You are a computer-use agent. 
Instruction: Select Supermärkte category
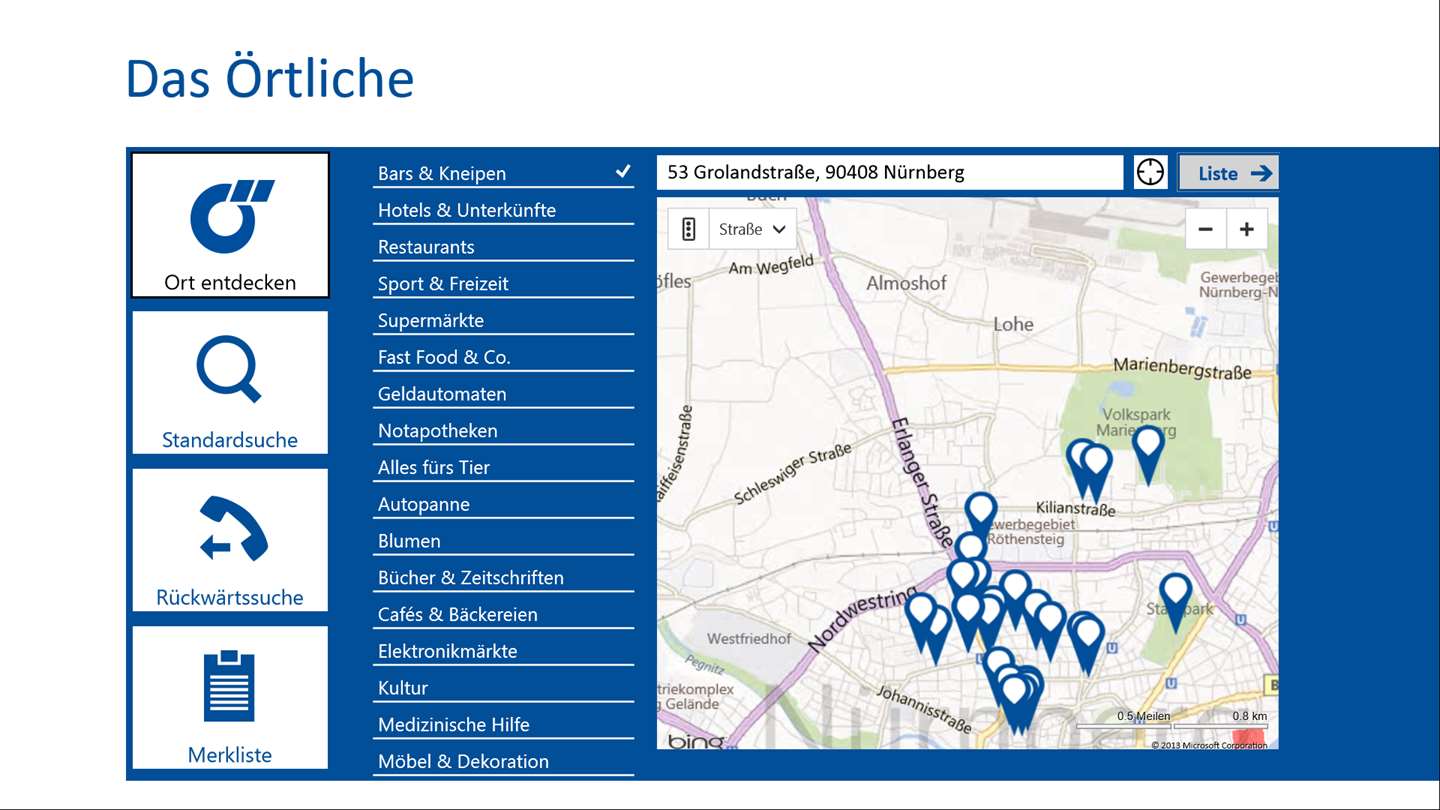click(504, 320)
